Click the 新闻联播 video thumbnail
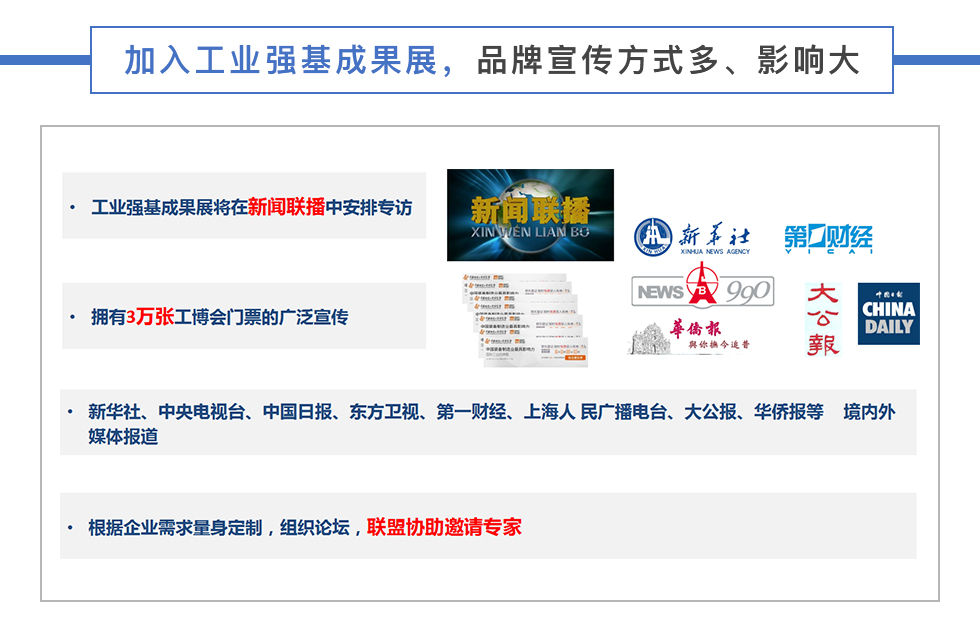Image resolution: width=980 pixels, height=641 pixels. tap(530, 215)
